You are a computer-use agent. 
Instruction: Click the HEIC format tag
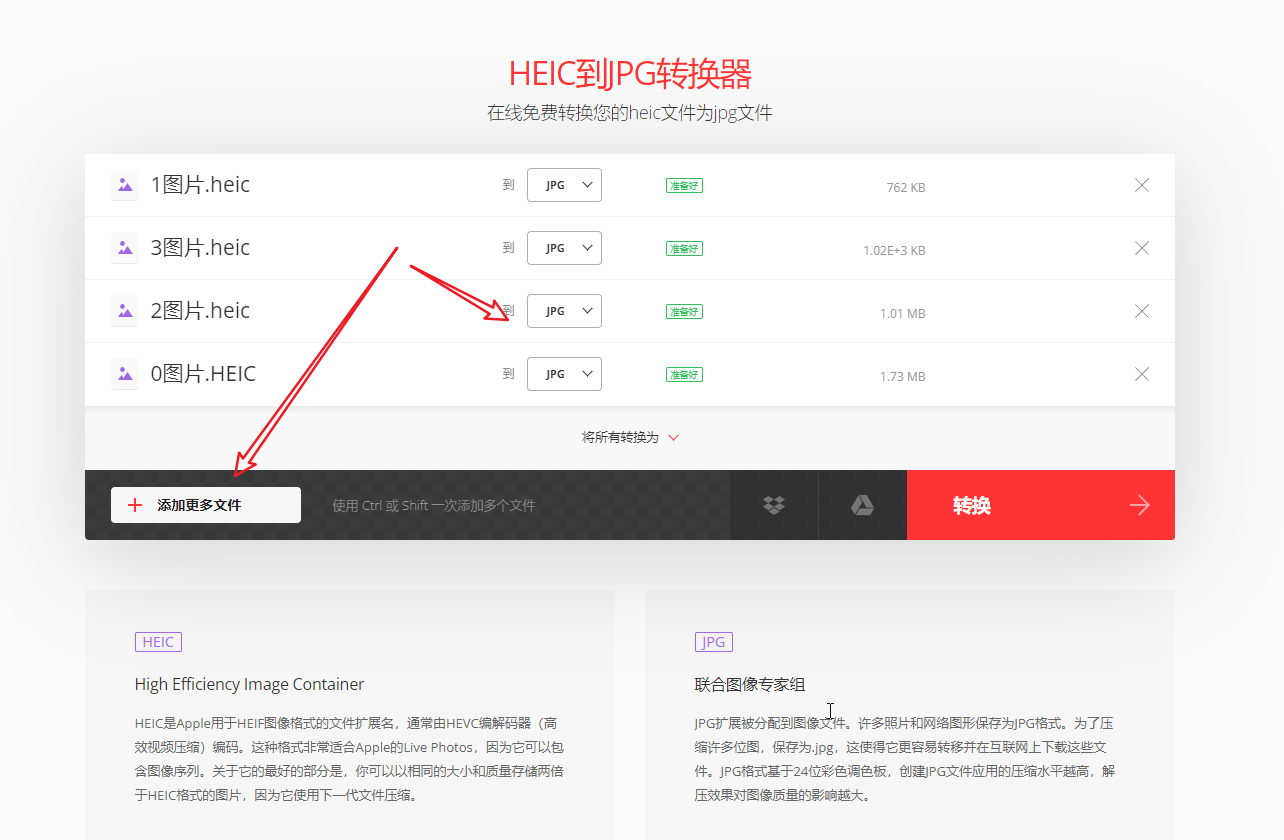158,642
